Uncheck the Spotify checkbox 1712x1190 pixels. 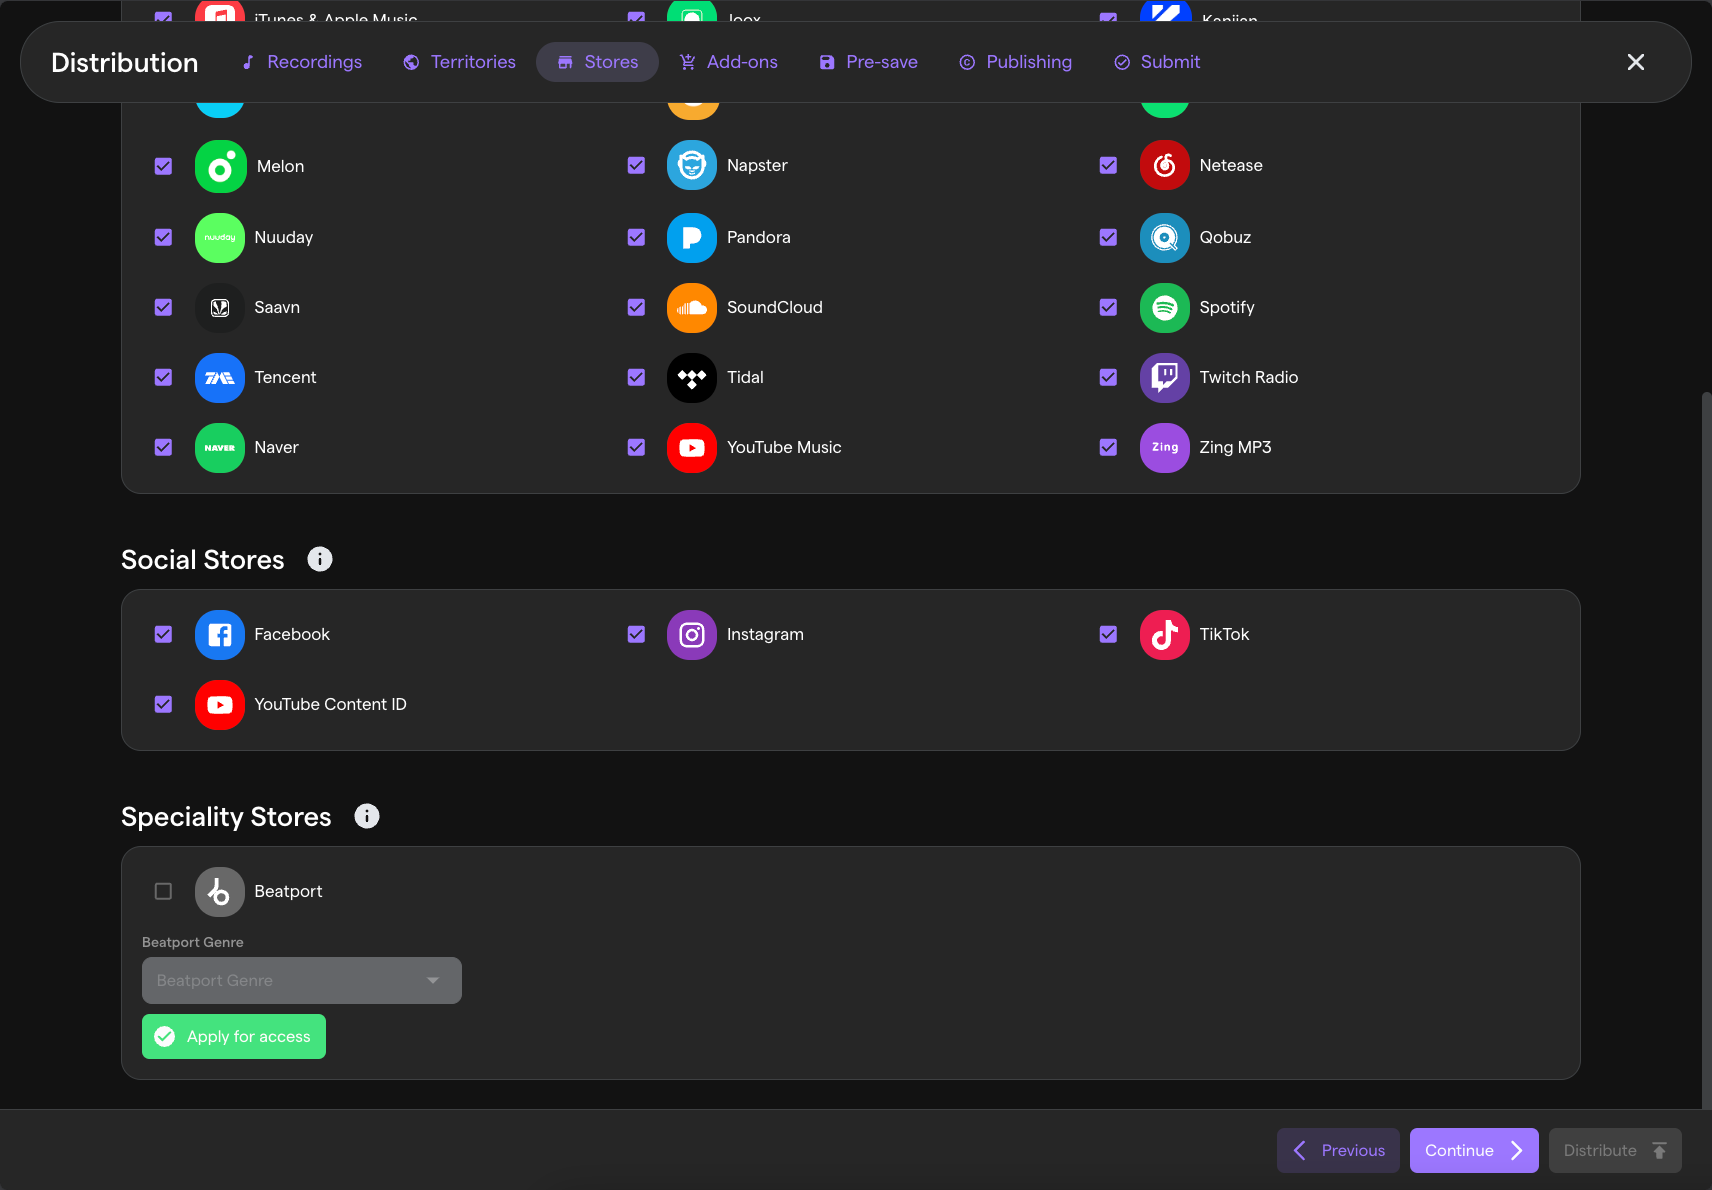tap(1108, 307)
